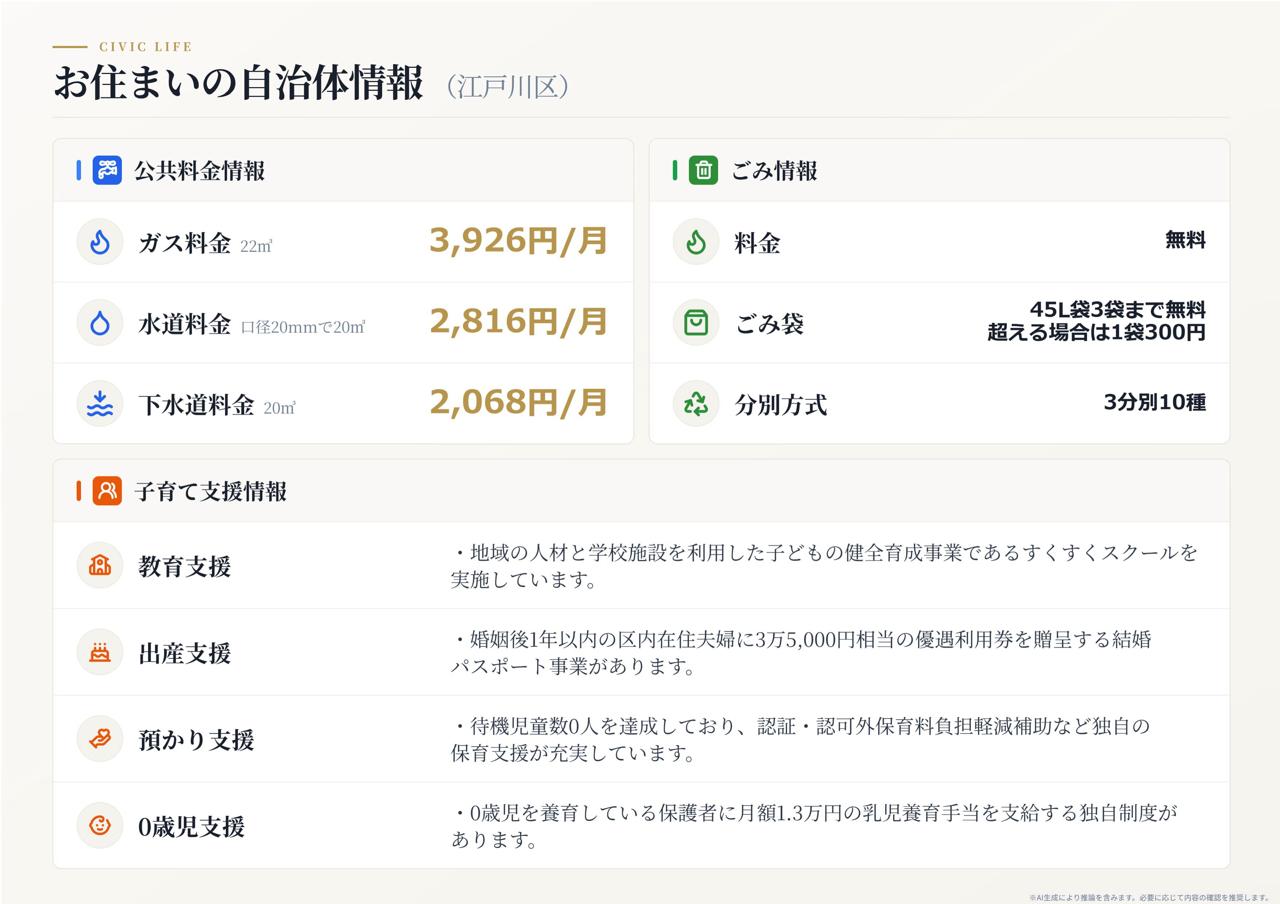Click the お住まいの自治体情報 page title

(x=238, y=84)
